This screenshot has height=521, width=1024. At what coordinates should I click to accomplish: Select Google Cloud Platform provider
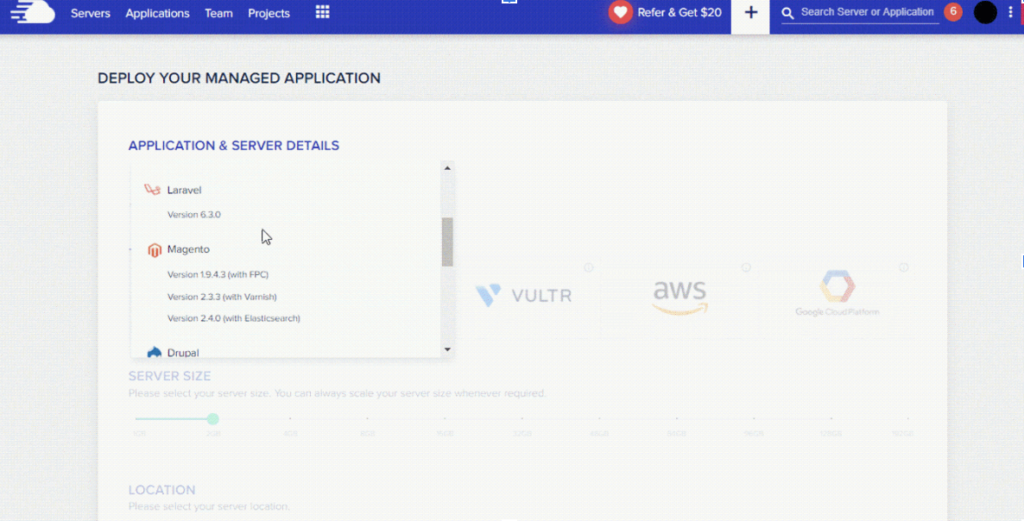(837, 293)
